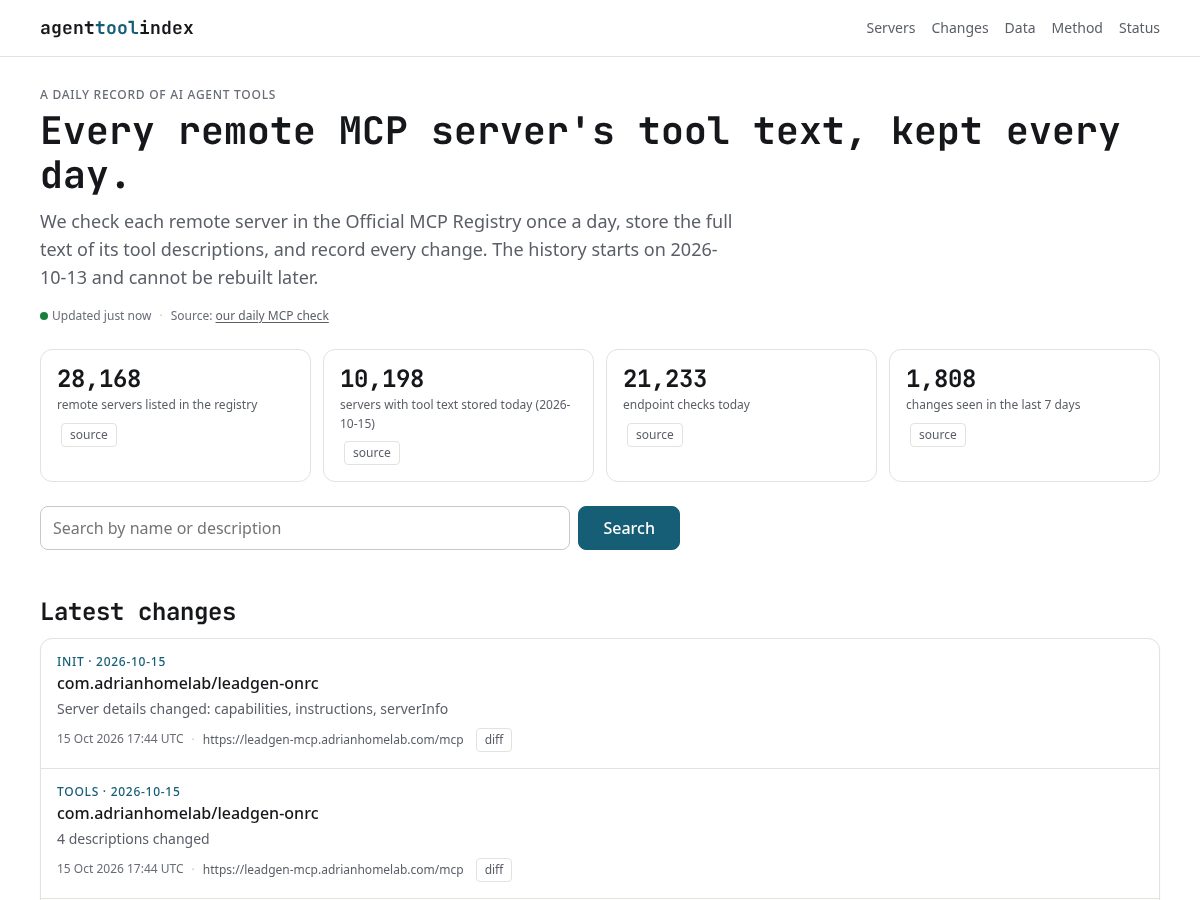Click the 28,168 registry count
Image resolution: width=1200 pixels, height=900 pixels.
click(99, 379)
